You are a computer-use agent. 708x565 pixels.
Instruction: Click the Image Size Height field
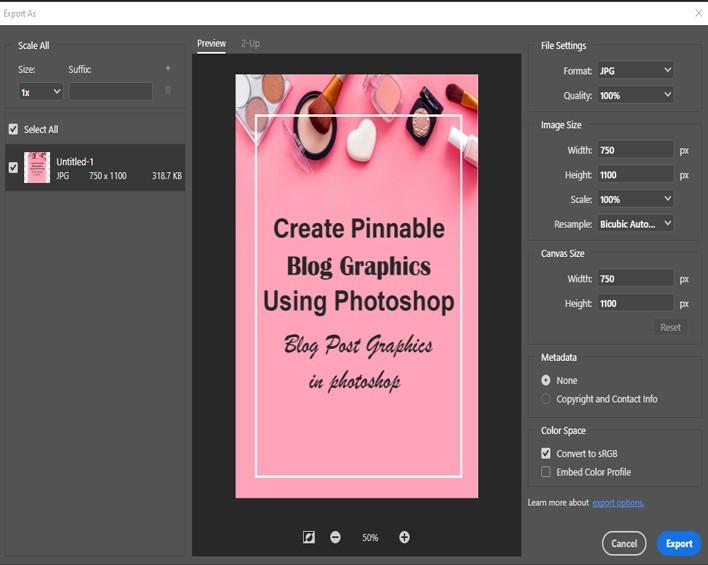click(x=635, y=175)
